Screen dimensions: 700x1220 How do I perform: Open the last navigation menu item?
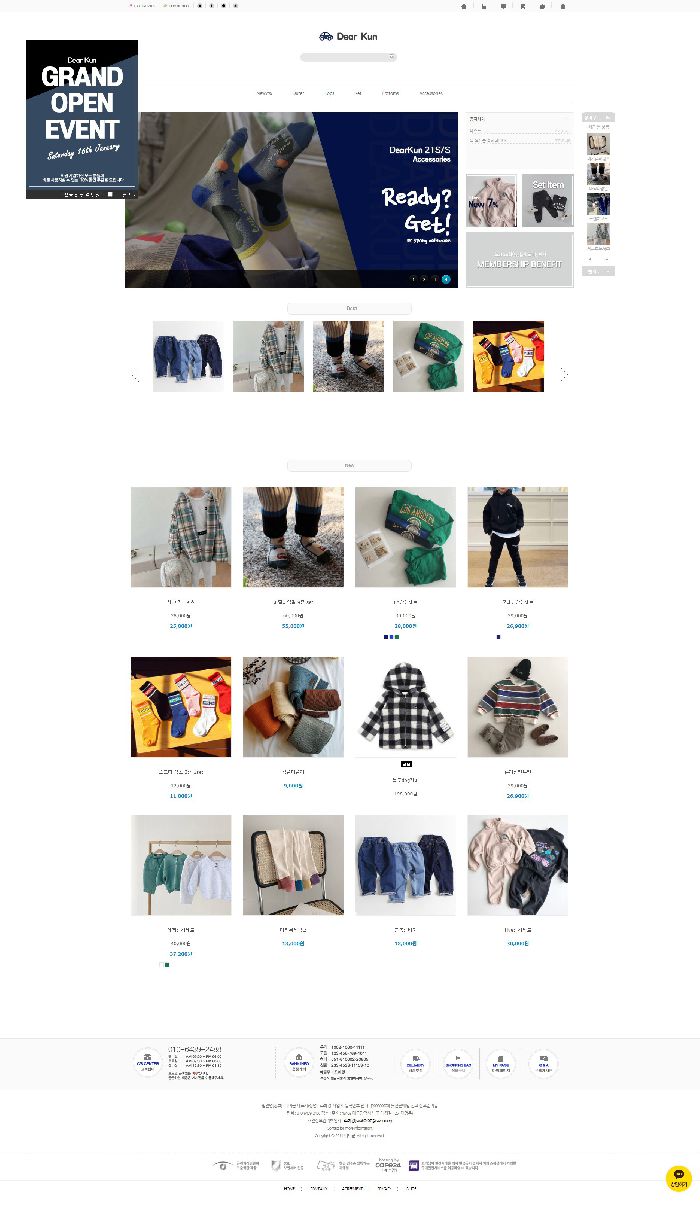(431, 93)
